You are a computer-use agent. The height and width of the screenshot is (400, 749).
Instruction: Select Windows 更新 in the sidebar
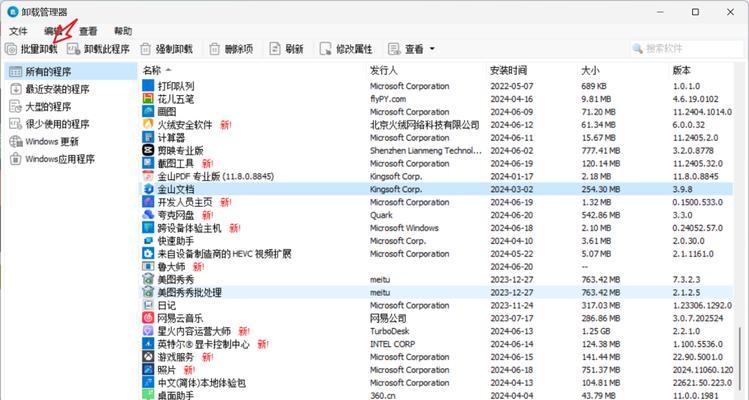71,141
